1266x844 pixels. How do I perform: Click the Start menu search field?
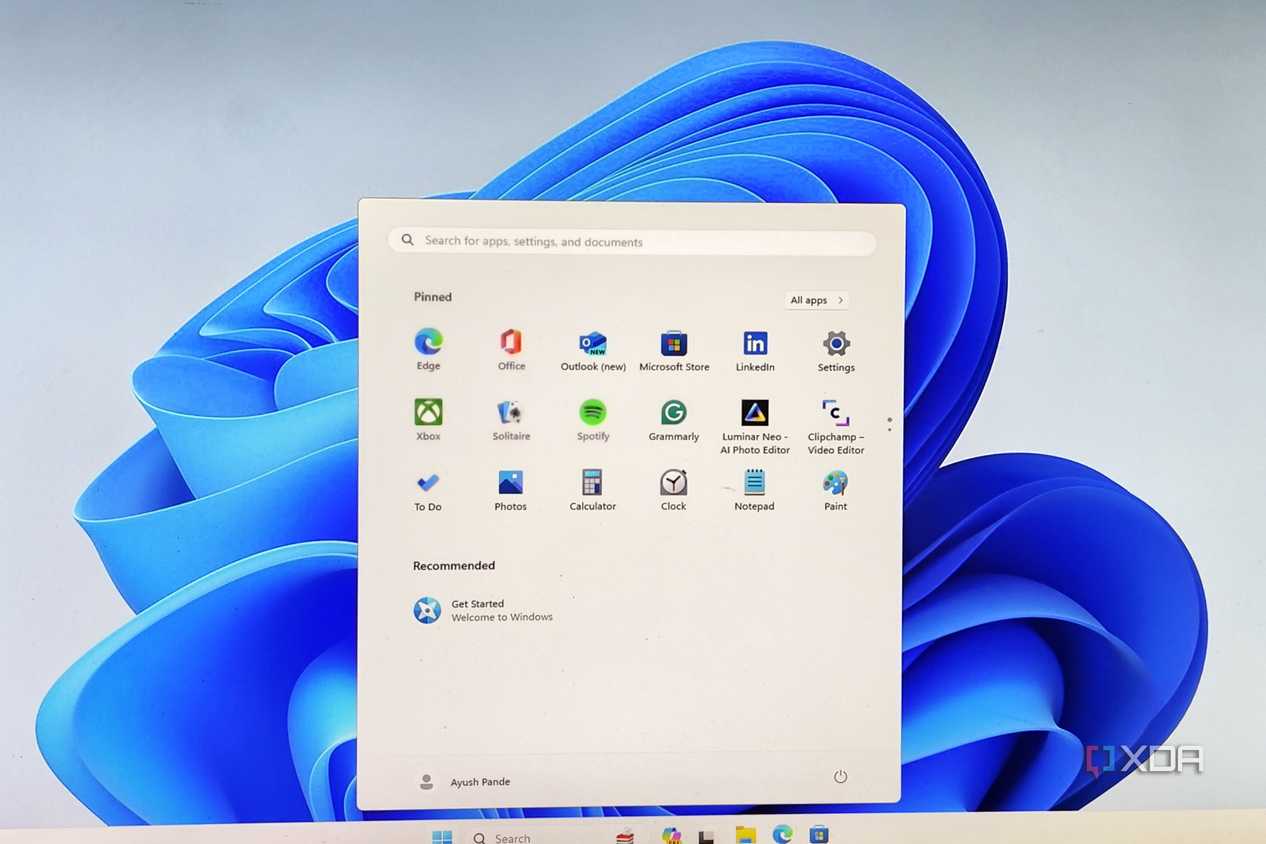(x=632, y=241)
